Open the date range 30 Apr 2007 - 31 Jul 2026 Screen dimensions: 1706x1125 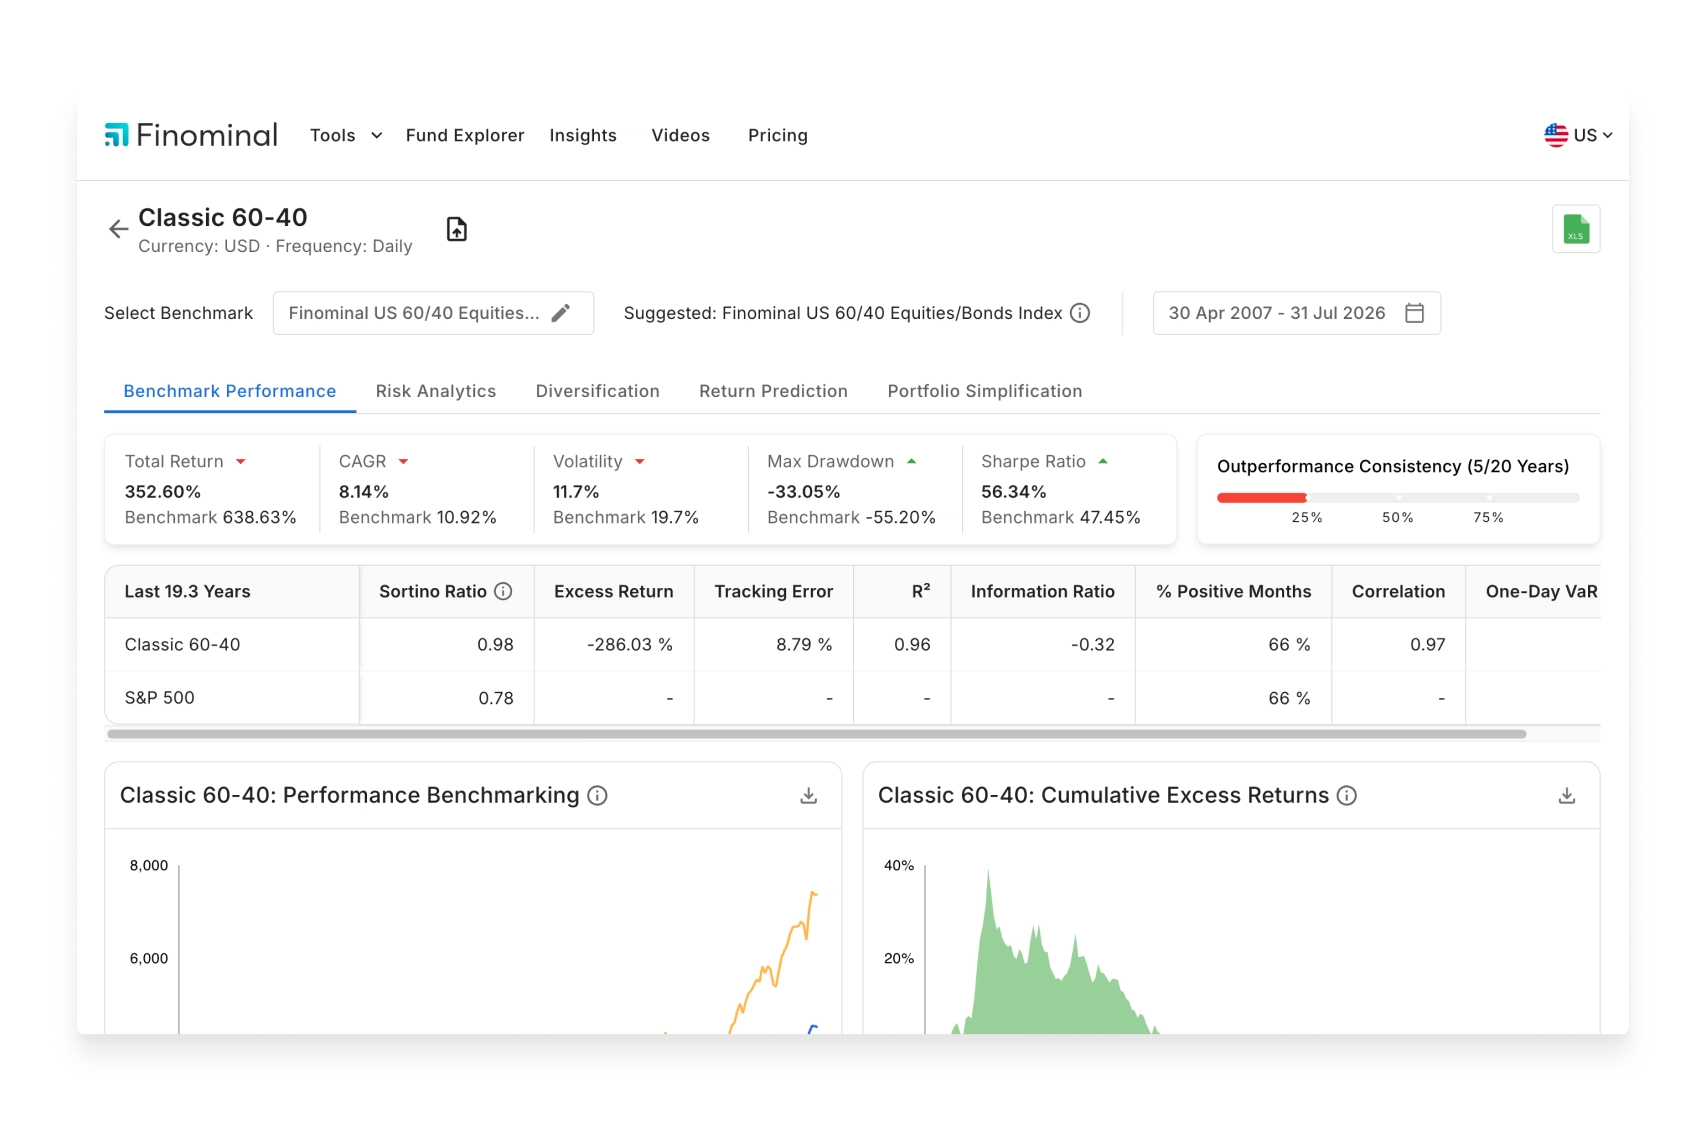coord(1296,313)
